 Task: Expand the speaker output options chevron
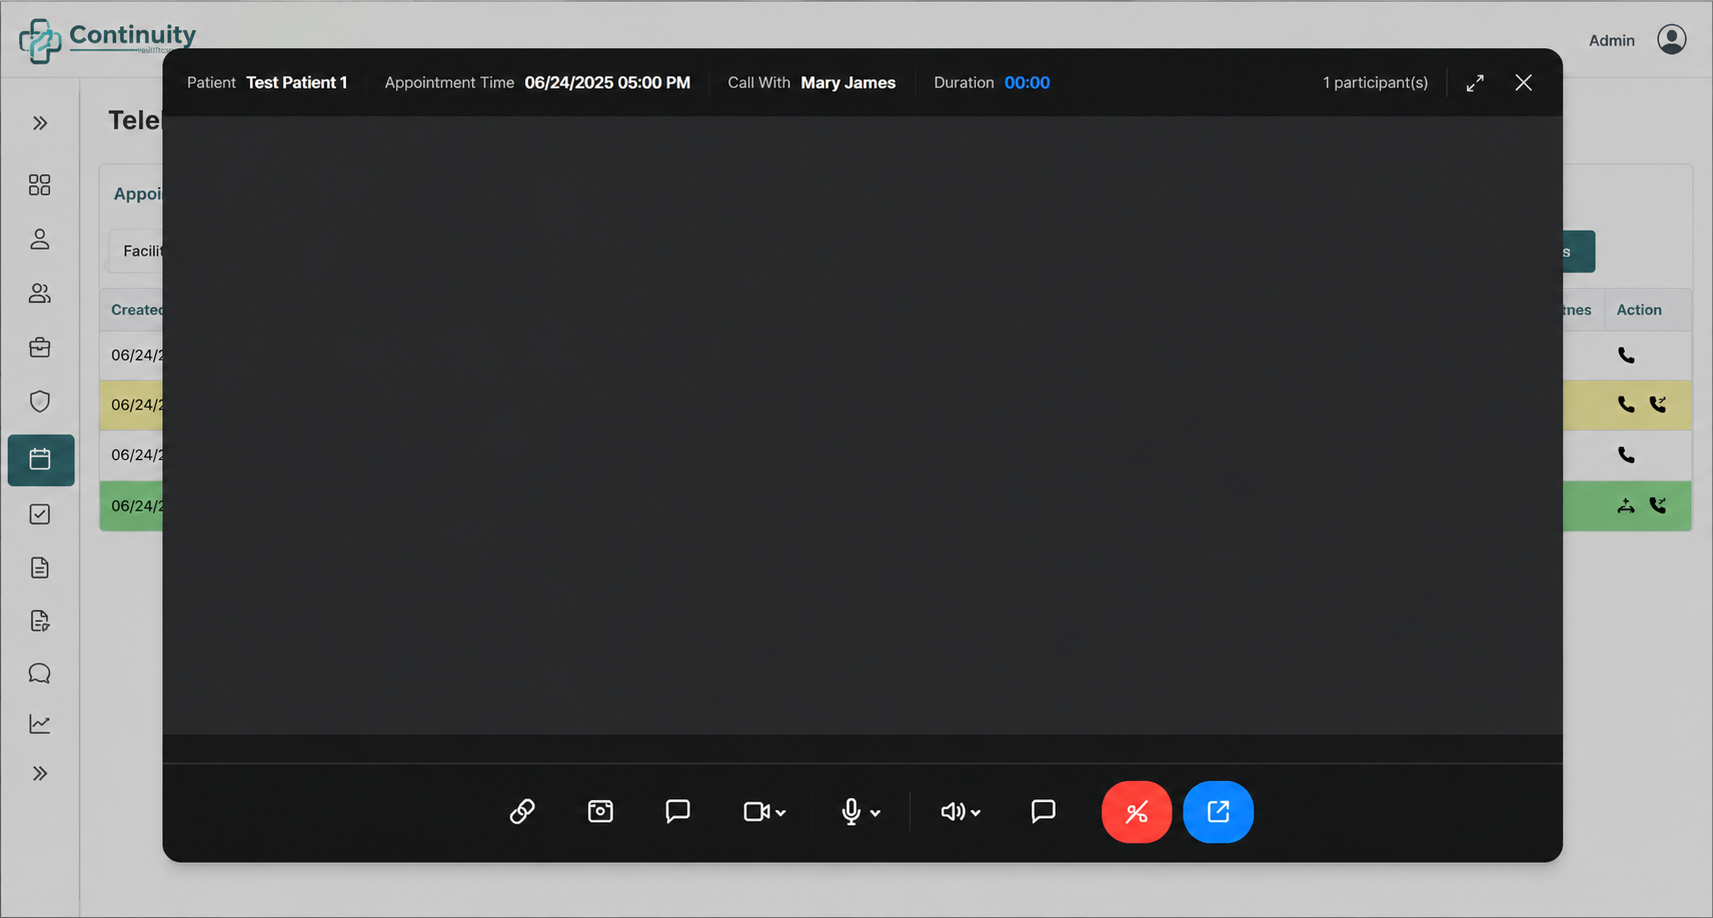pos(976,813)
